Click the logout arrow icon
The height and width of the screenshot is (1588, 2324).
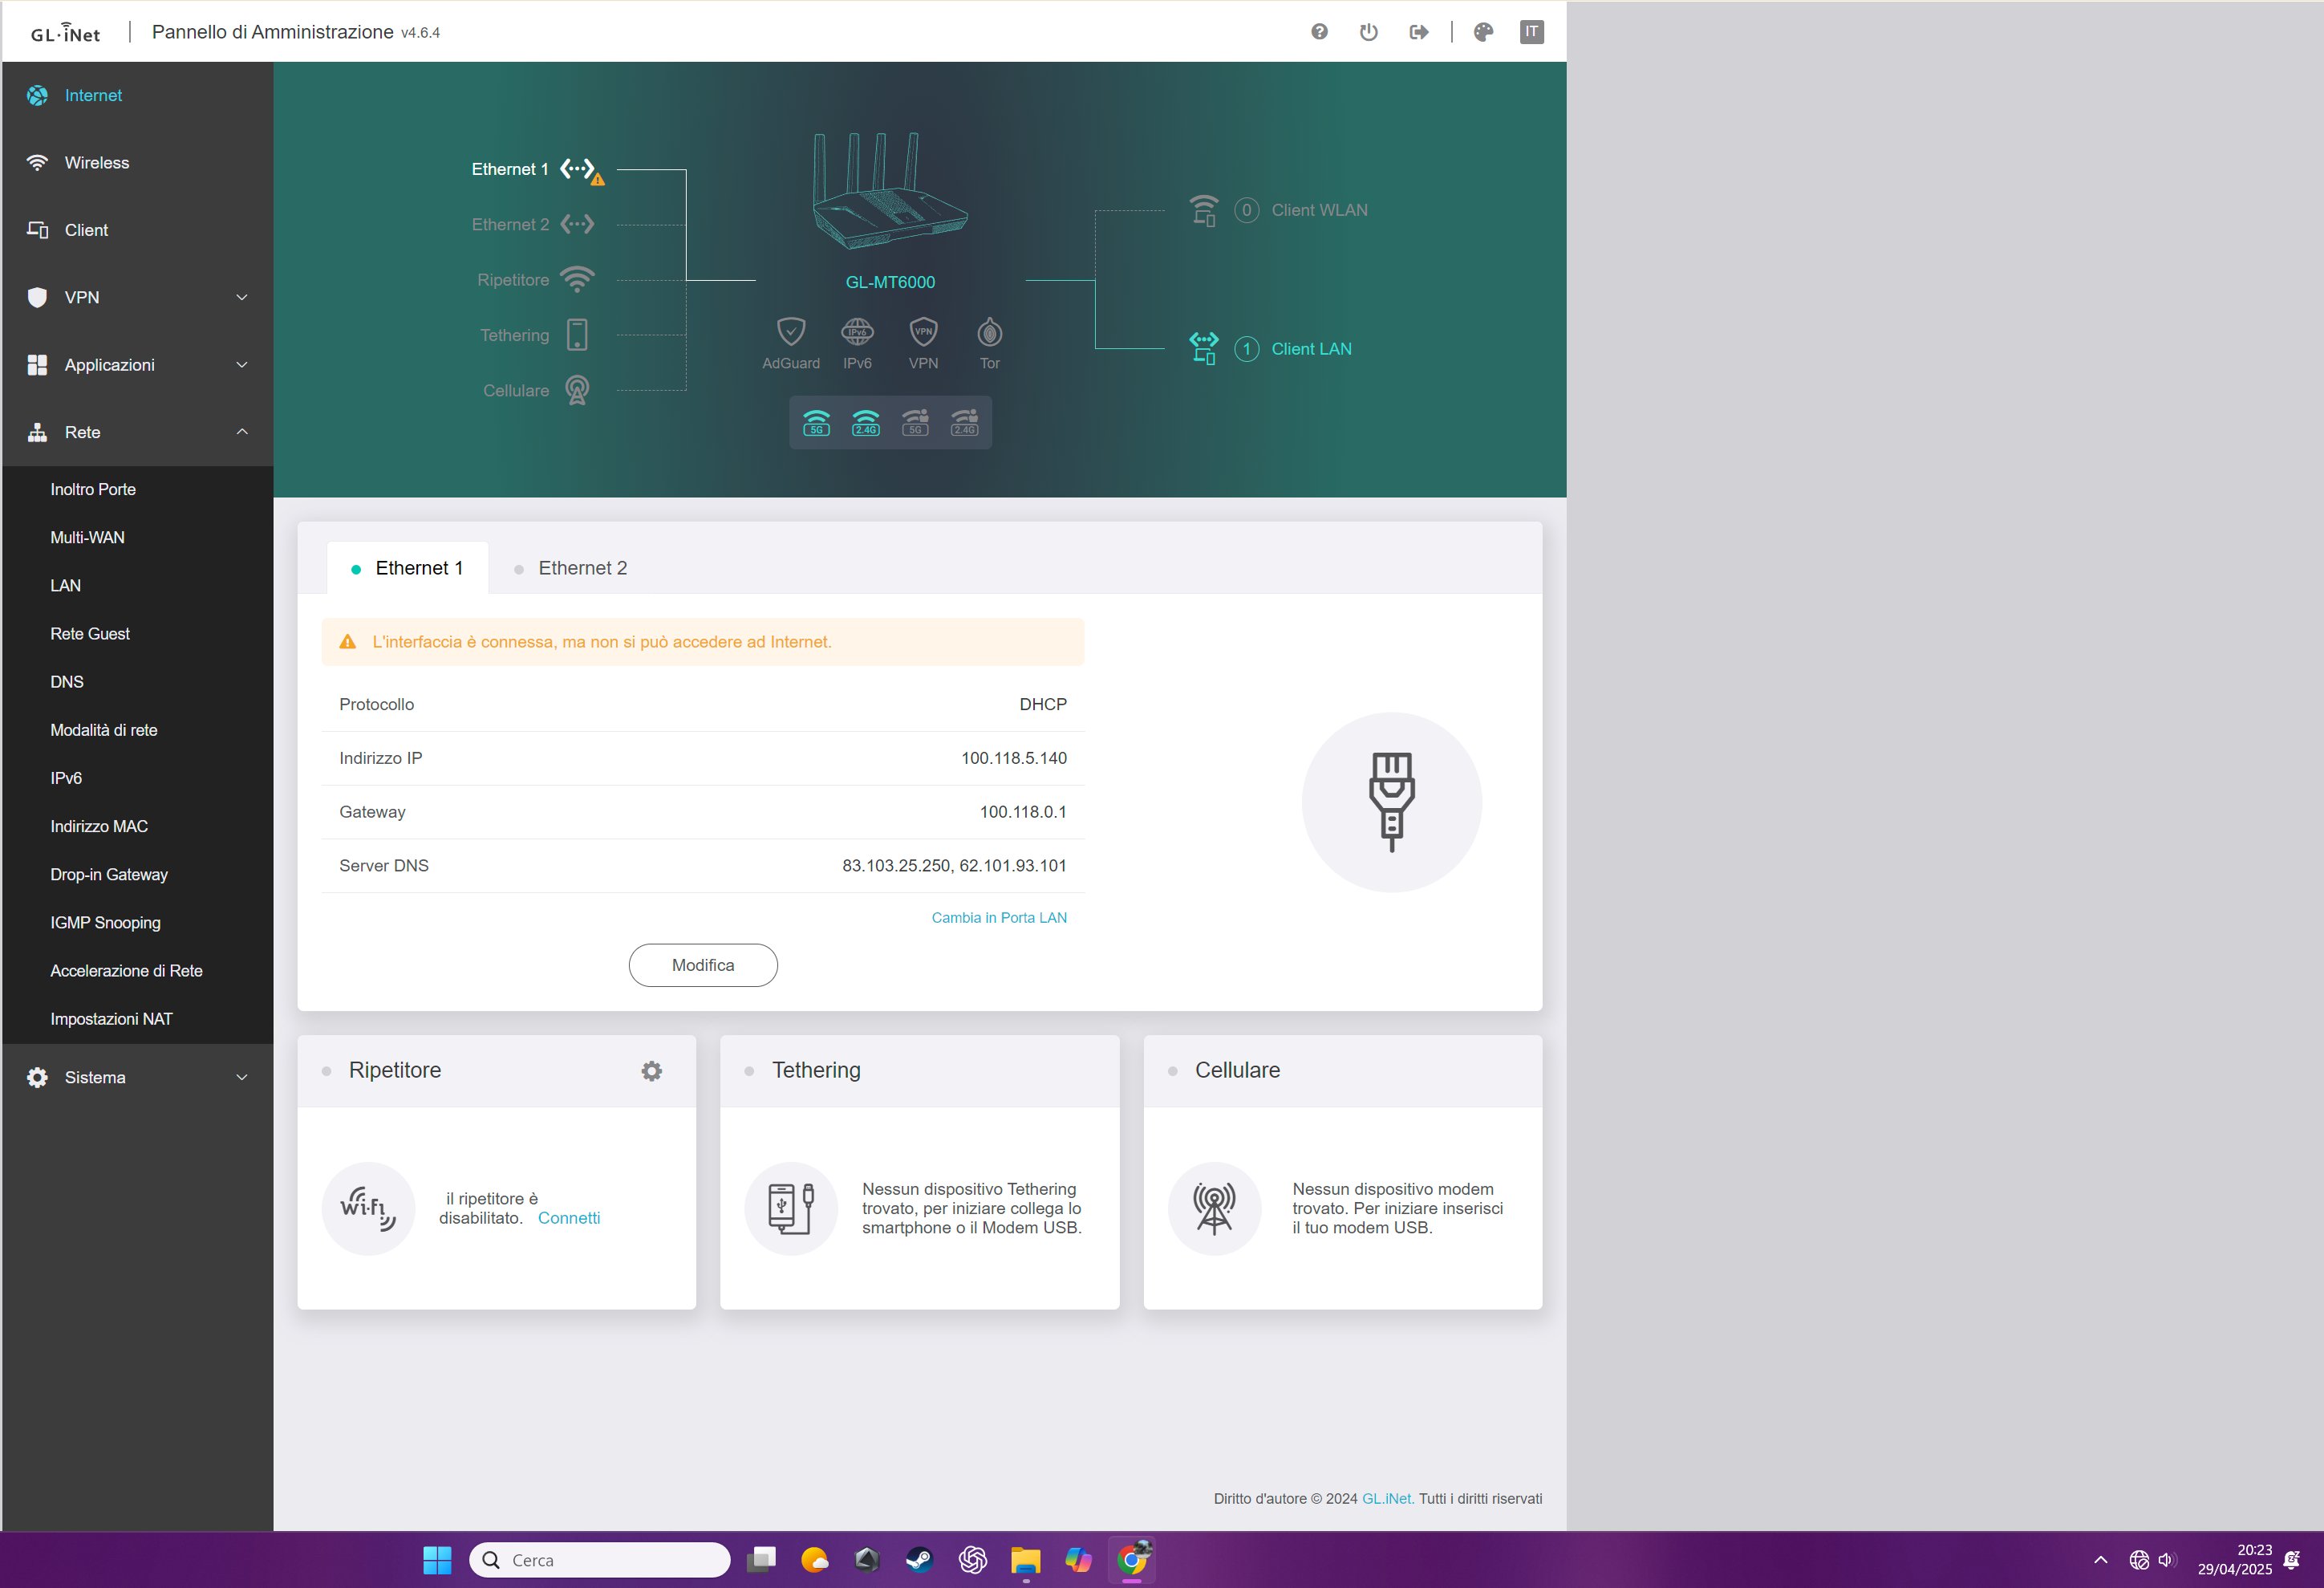click(x=1418, y=32)
